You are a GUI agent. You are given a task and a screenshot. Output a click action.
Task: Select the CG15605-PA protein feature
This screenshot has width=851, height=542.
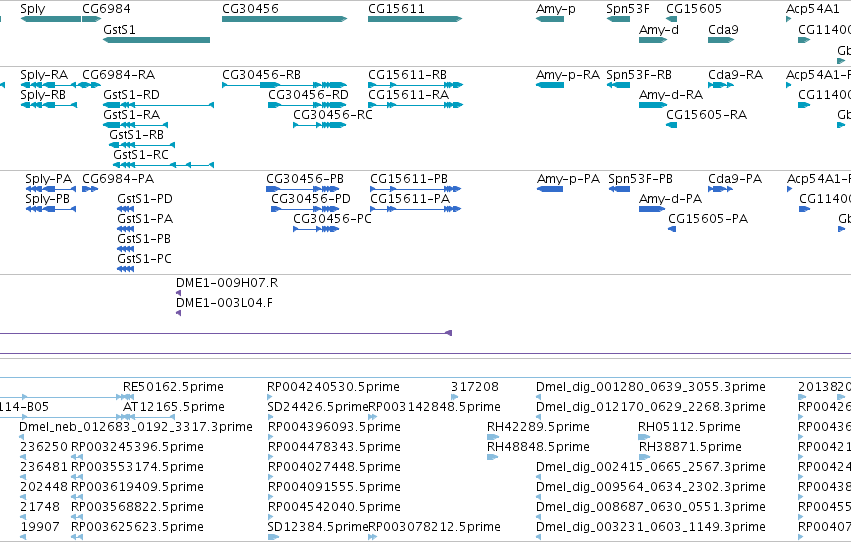(x=672, y=229)
